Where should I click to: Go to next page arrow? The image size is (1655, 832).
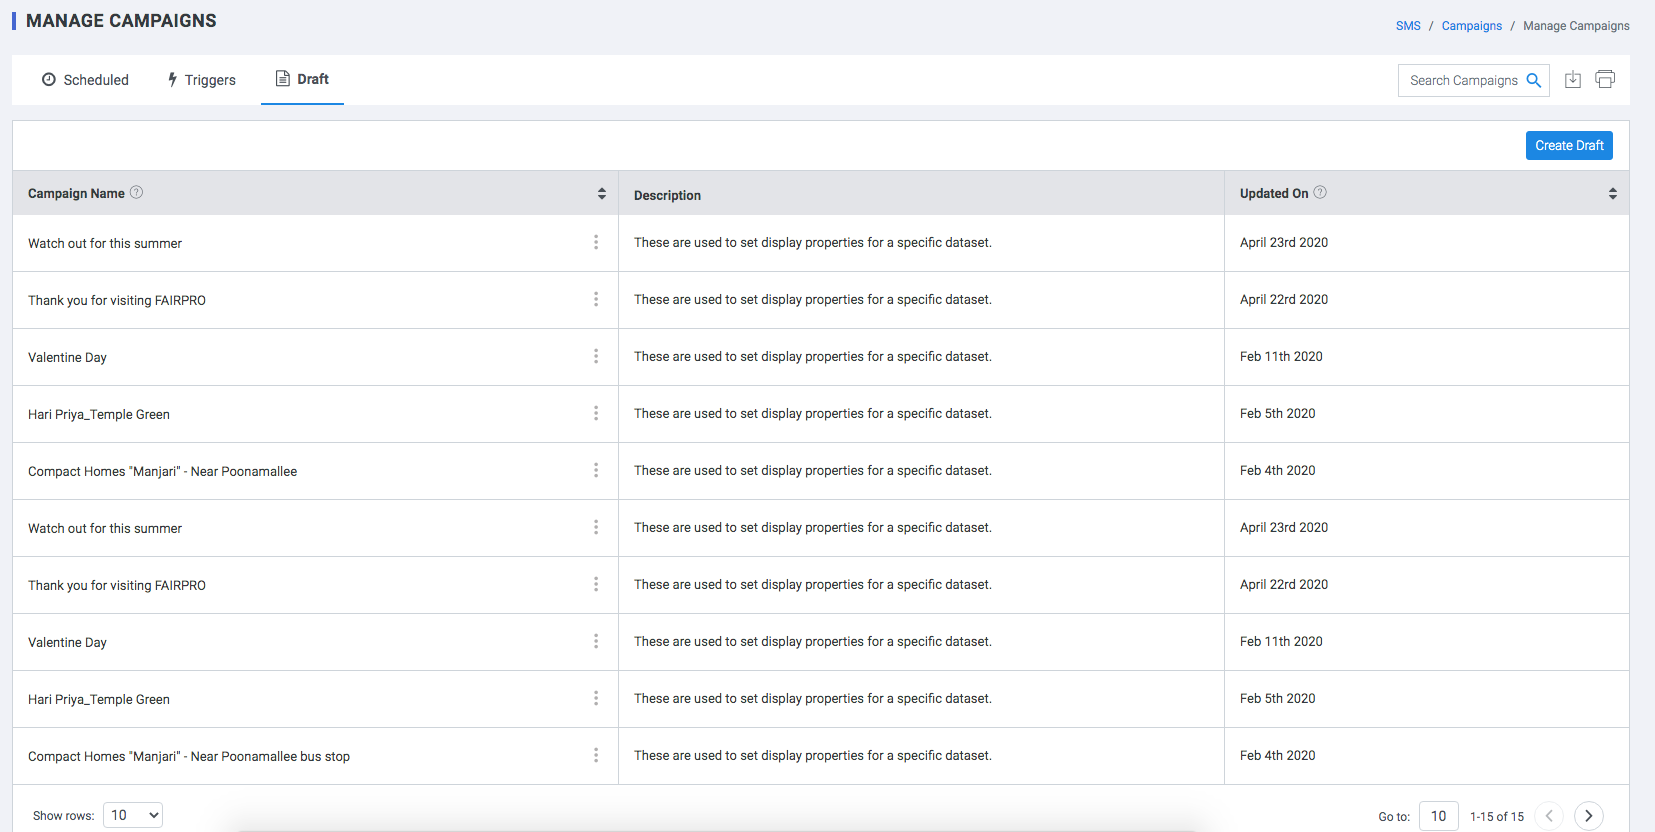1589,816
